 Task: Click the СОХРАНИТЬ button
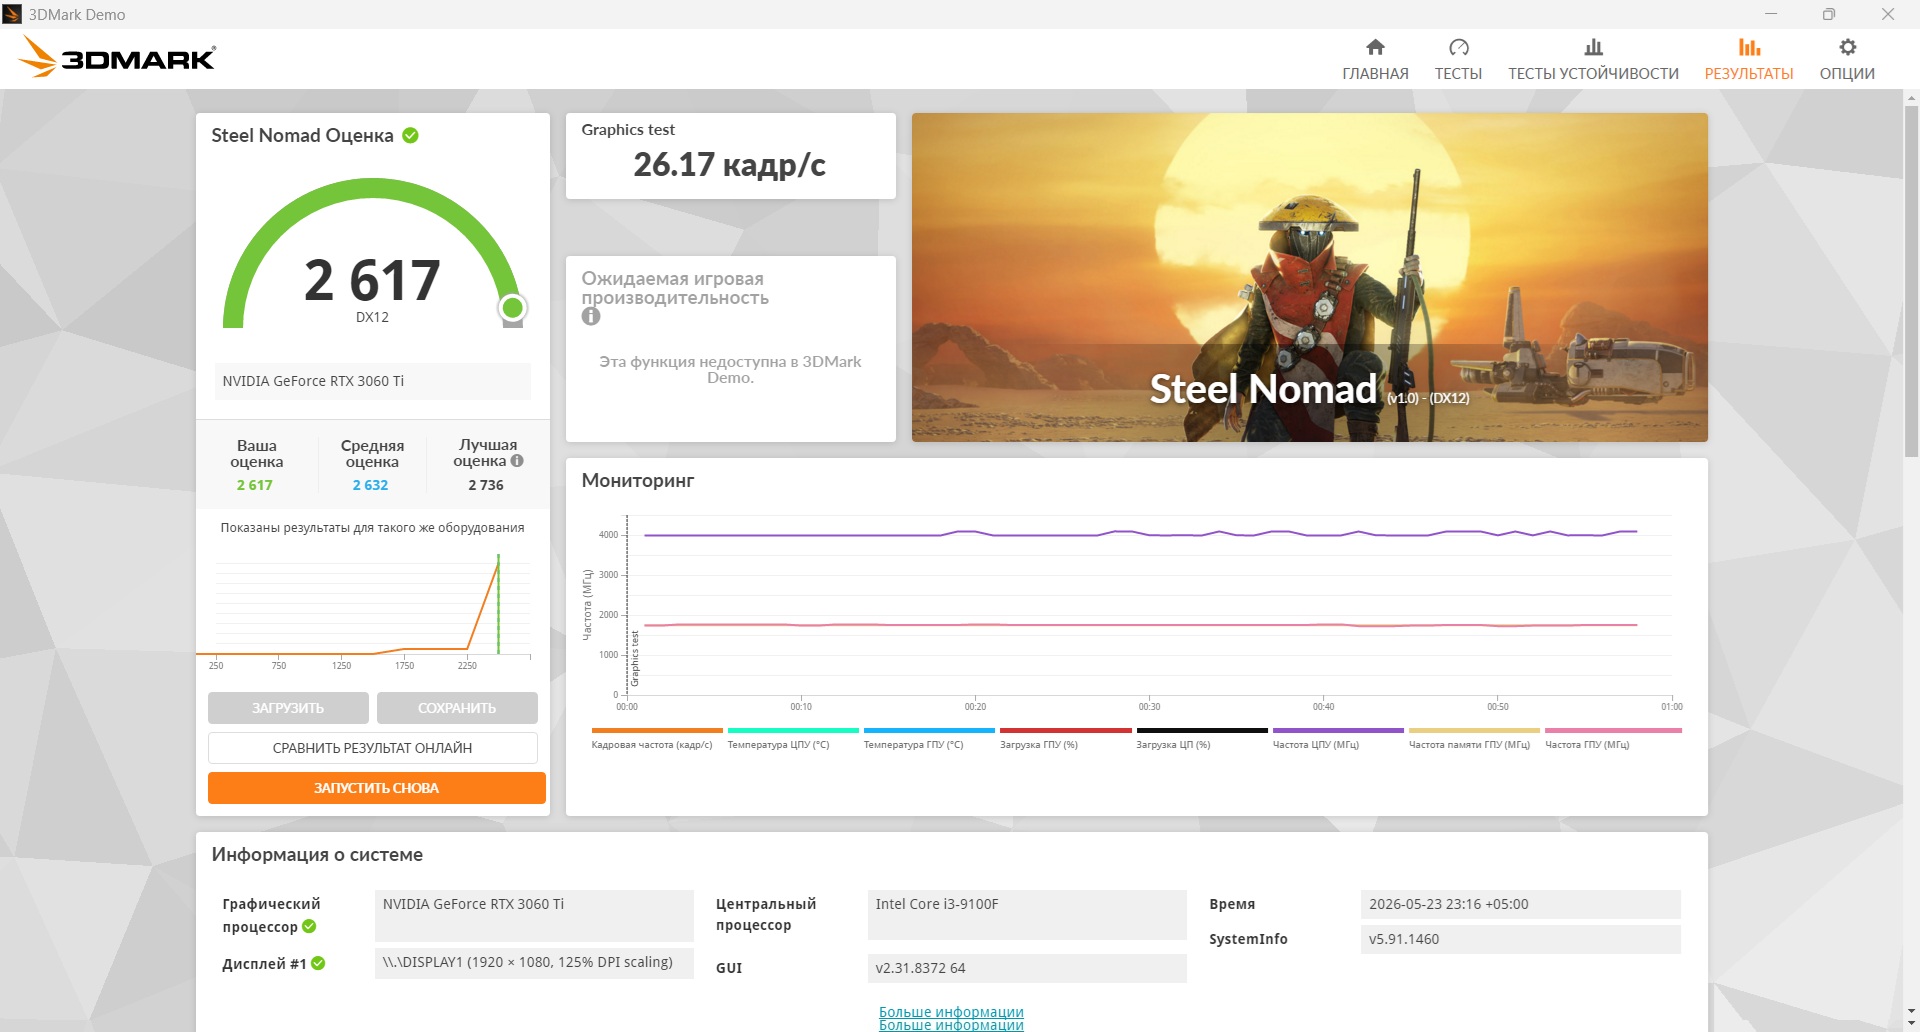click(x=457, y=708)
